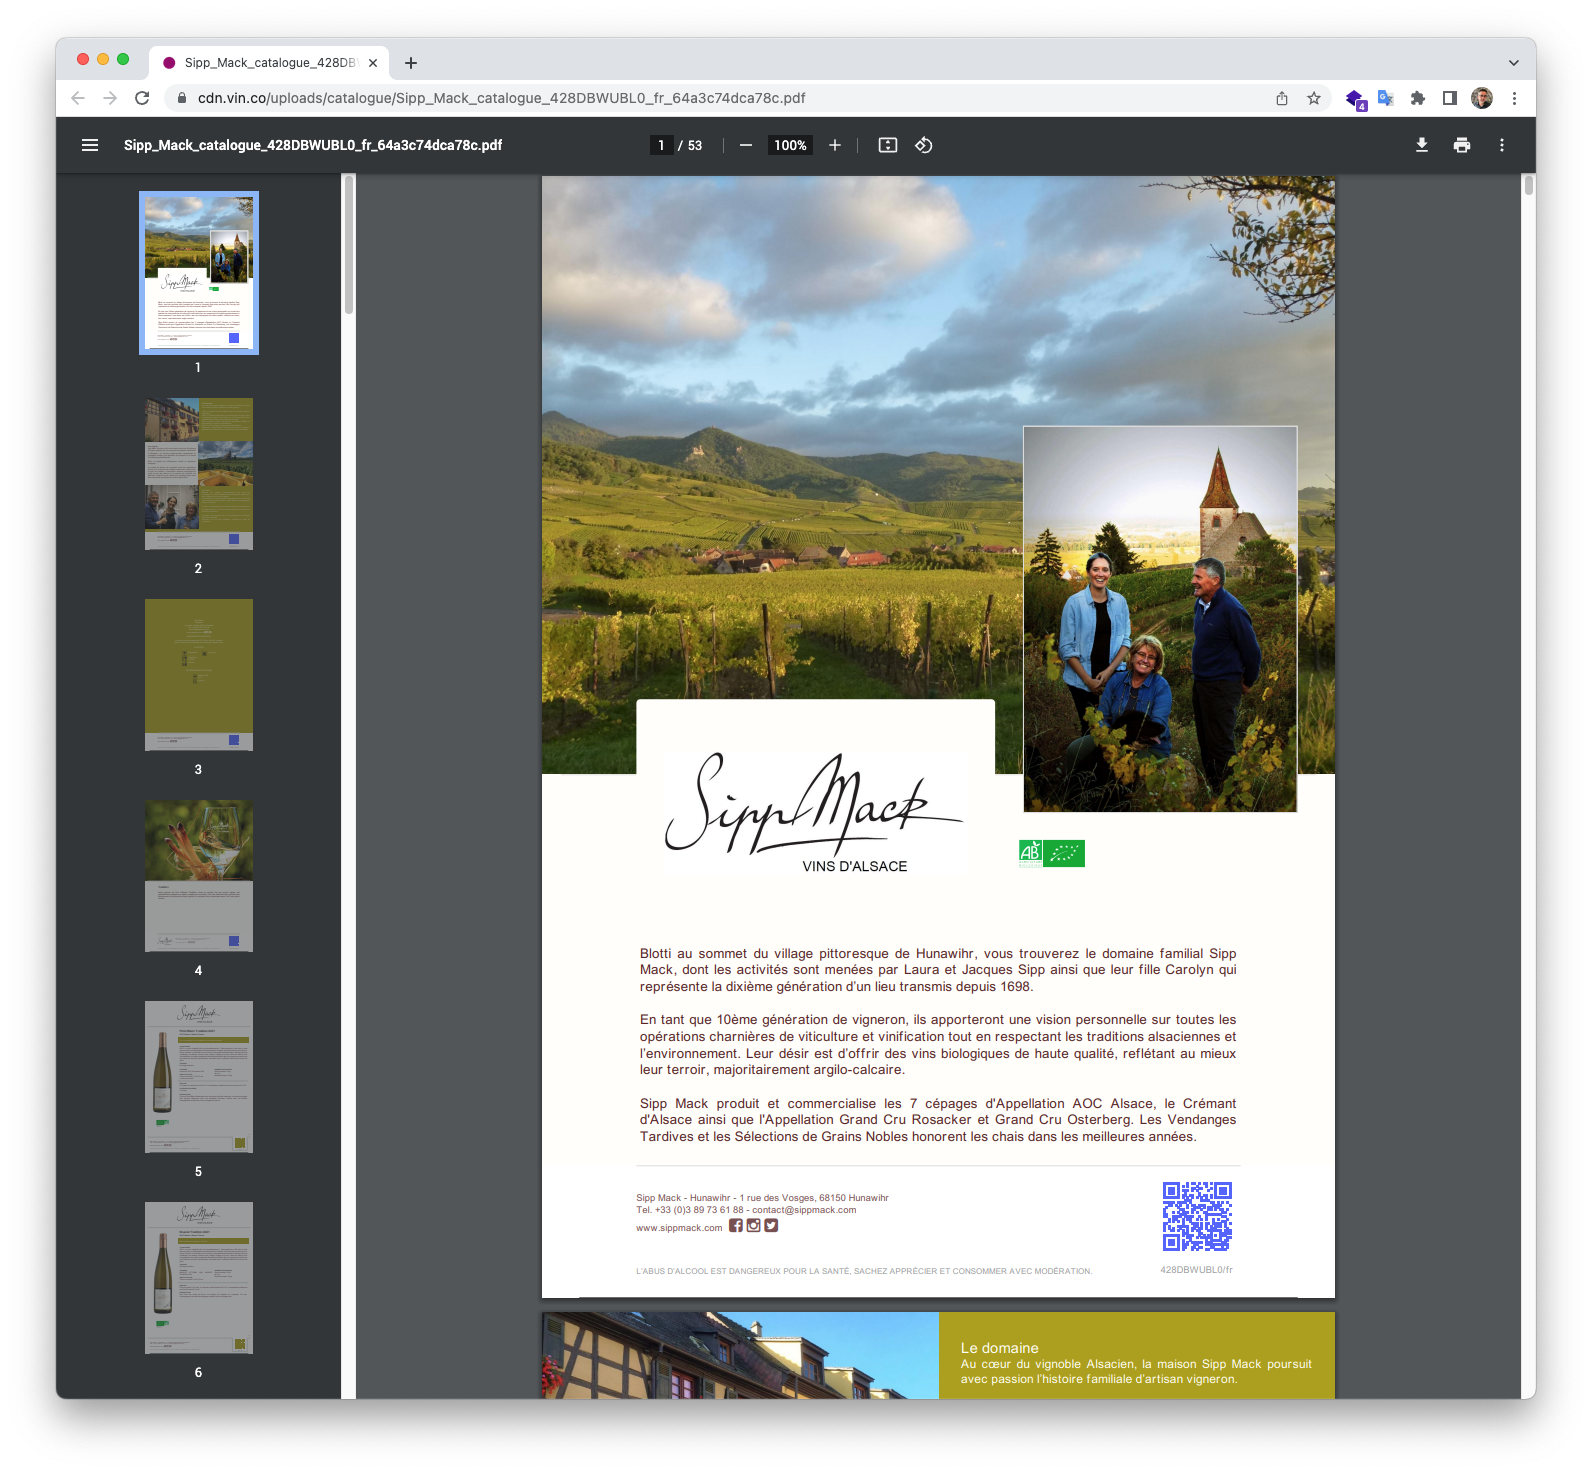Open the PDF viewer more actions menu

pos(1502,145)
